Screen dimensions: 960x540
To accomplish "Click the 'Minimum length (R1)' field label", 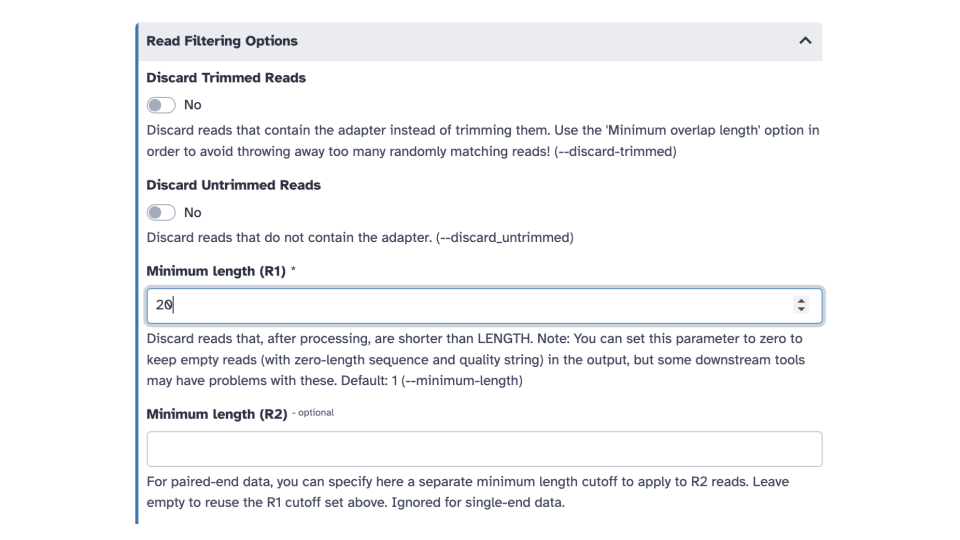I will [x=216, y=271].
